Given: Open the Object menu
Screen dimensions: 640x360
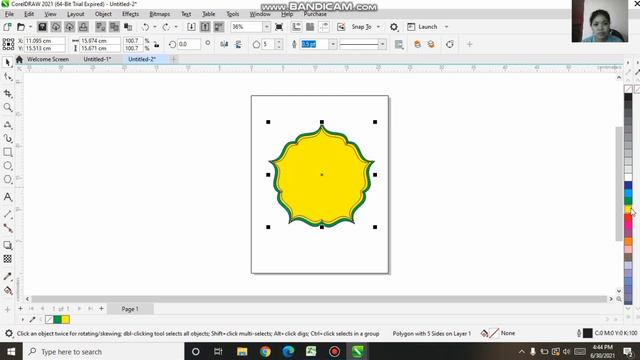Looking at the screenshot, I should coord(103,14).
